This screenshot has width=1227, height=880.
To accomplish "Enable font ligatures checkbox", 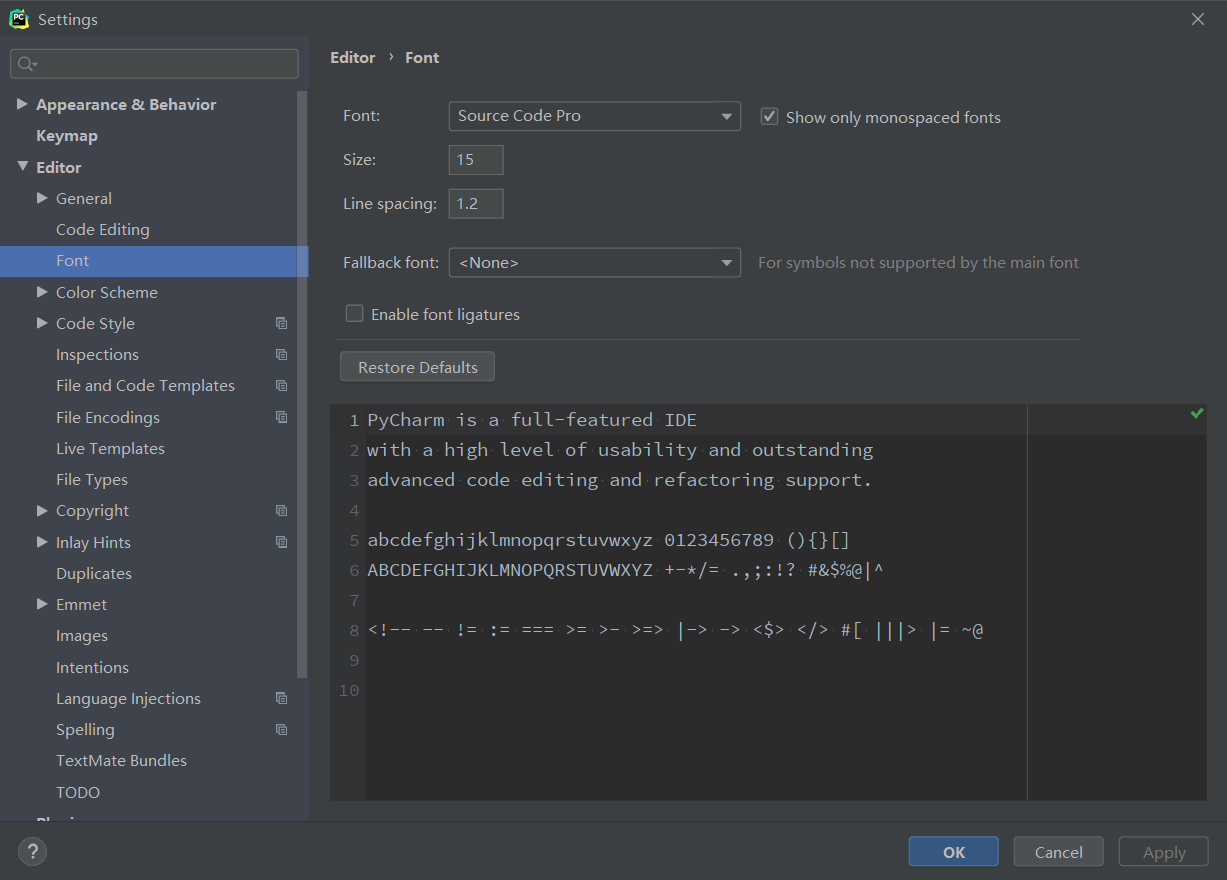I will click(354, 314).
